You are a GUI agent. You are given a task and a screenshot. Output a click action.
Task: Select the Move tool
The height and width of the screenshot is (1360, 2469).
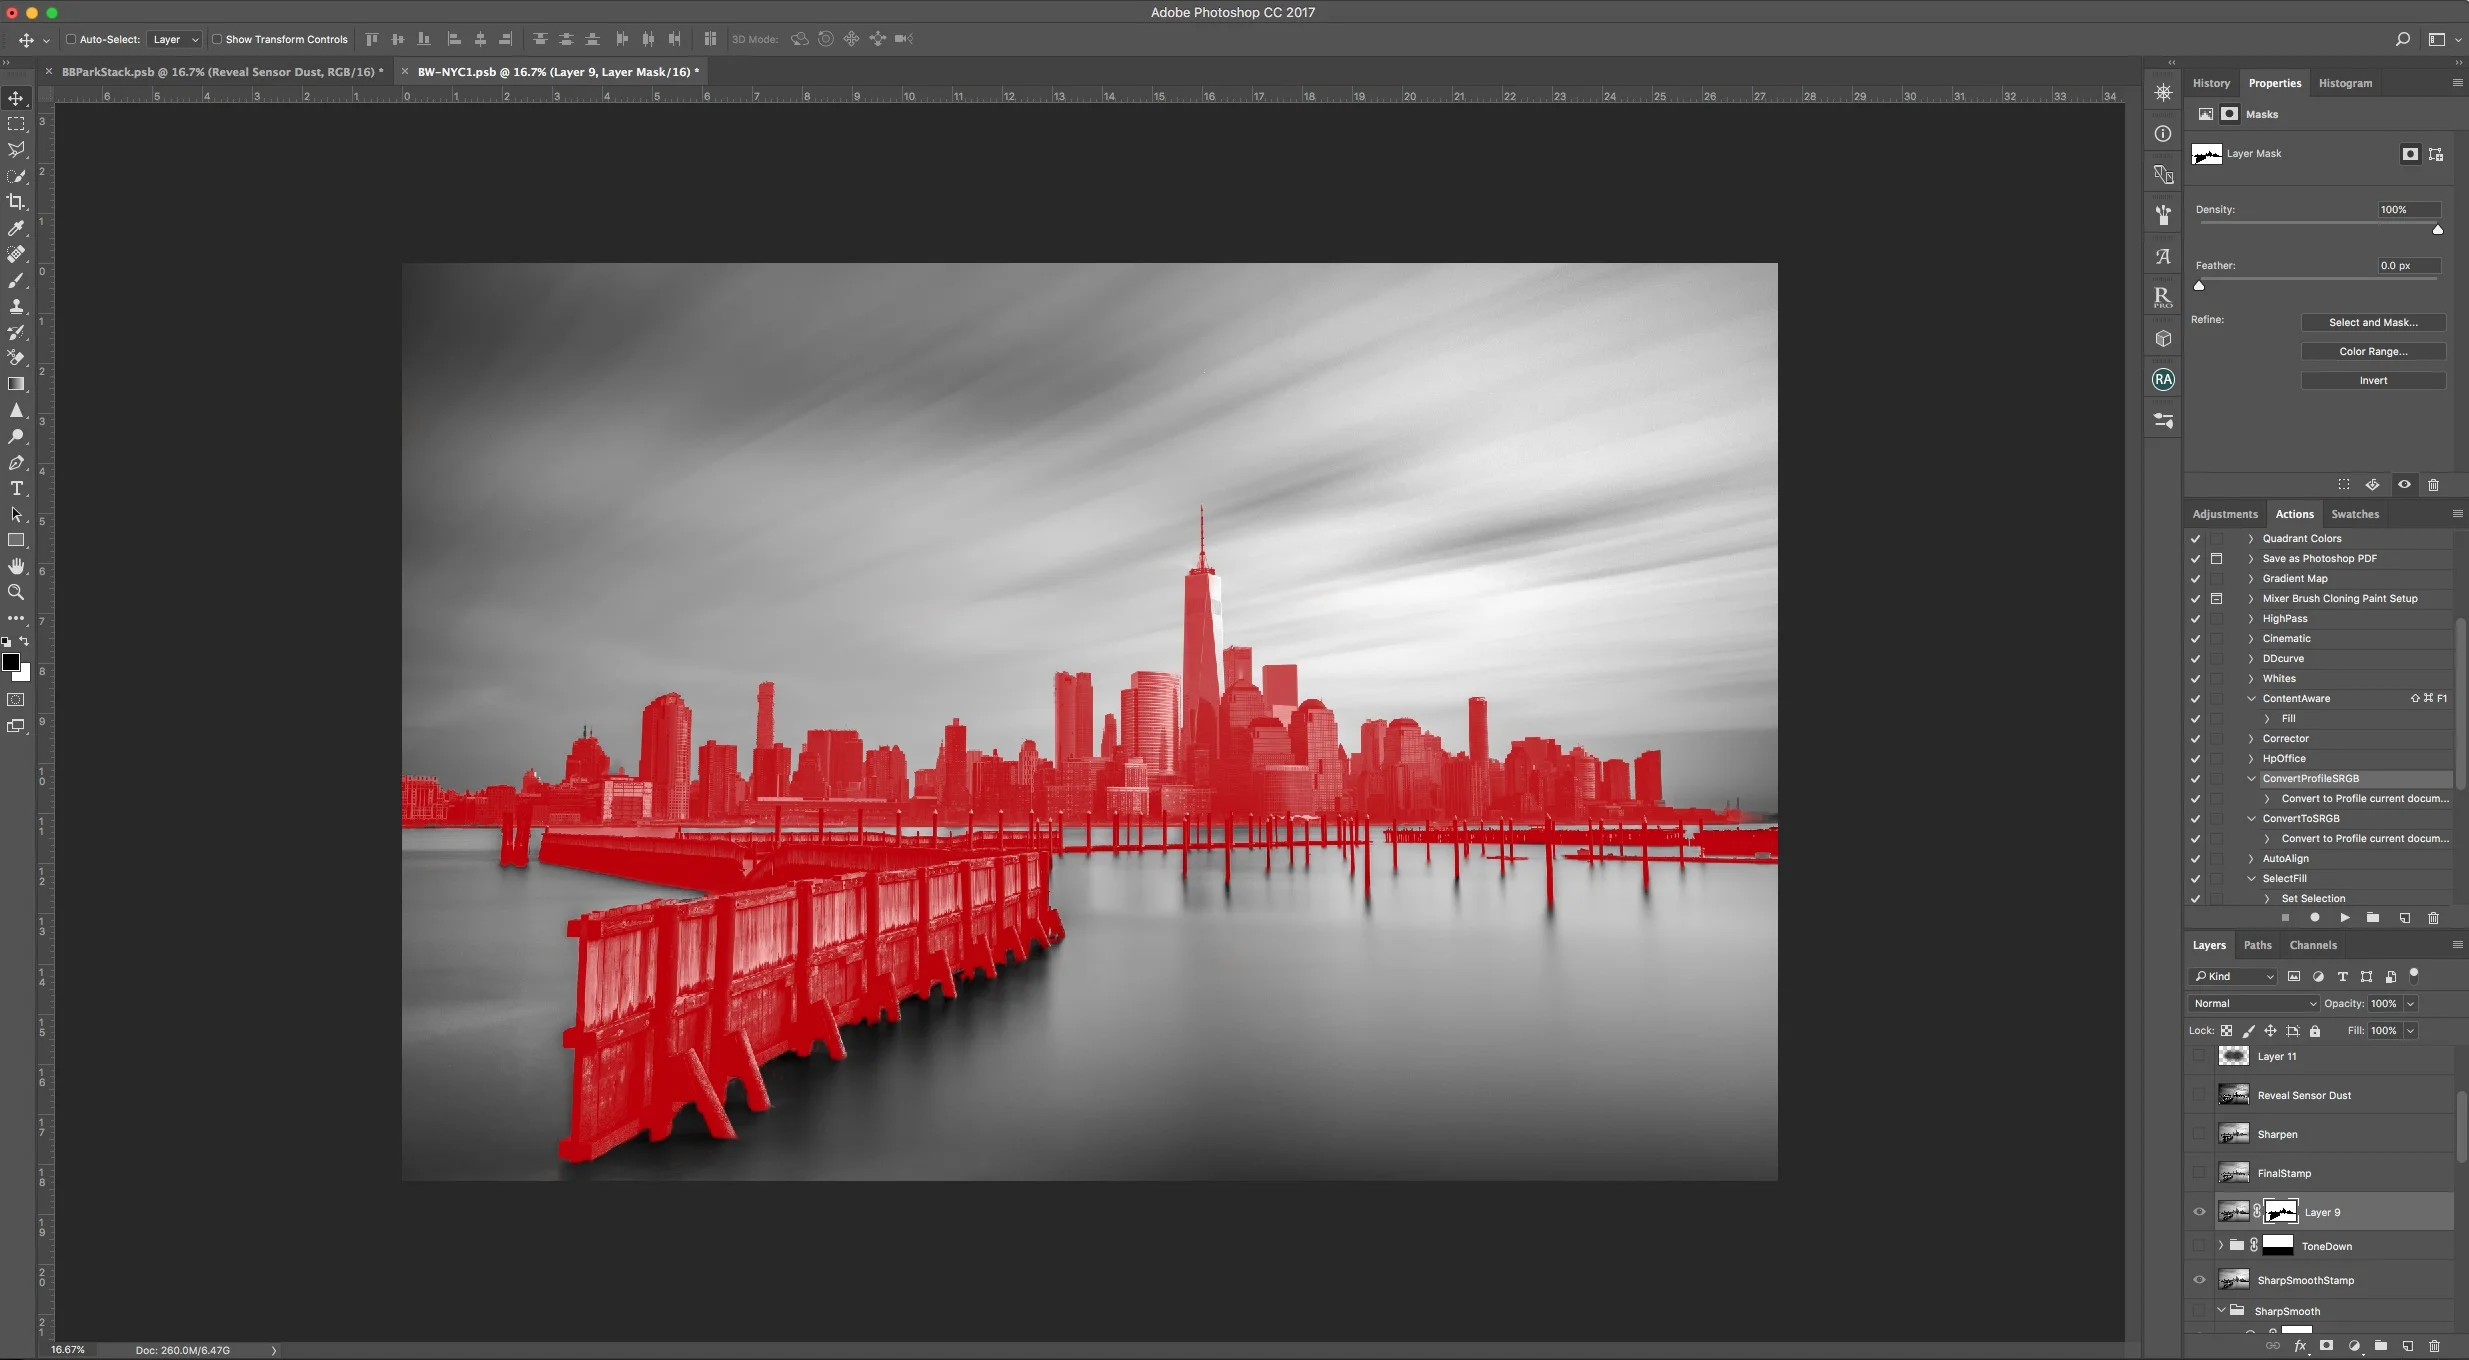16,98
